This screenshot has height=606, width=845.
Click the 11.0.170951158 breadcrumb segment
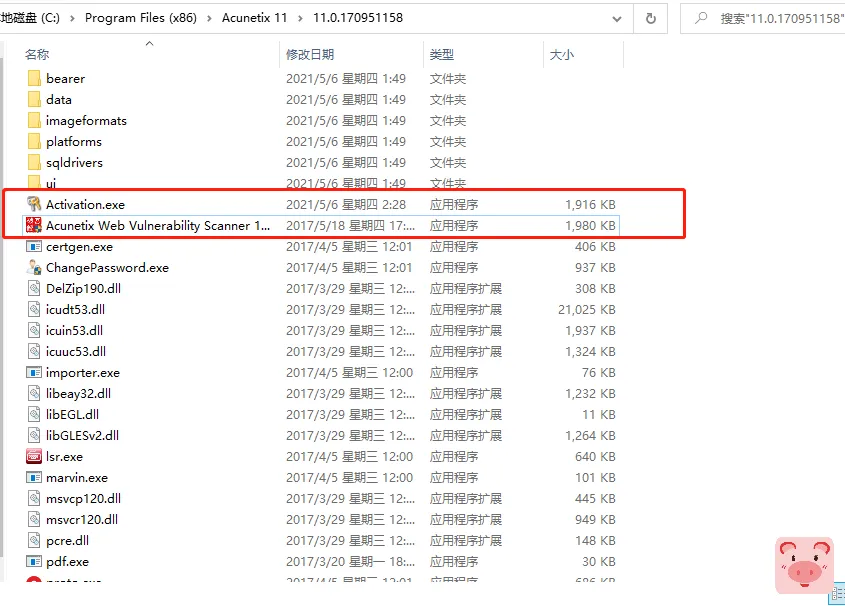click(x=358, y=18)
